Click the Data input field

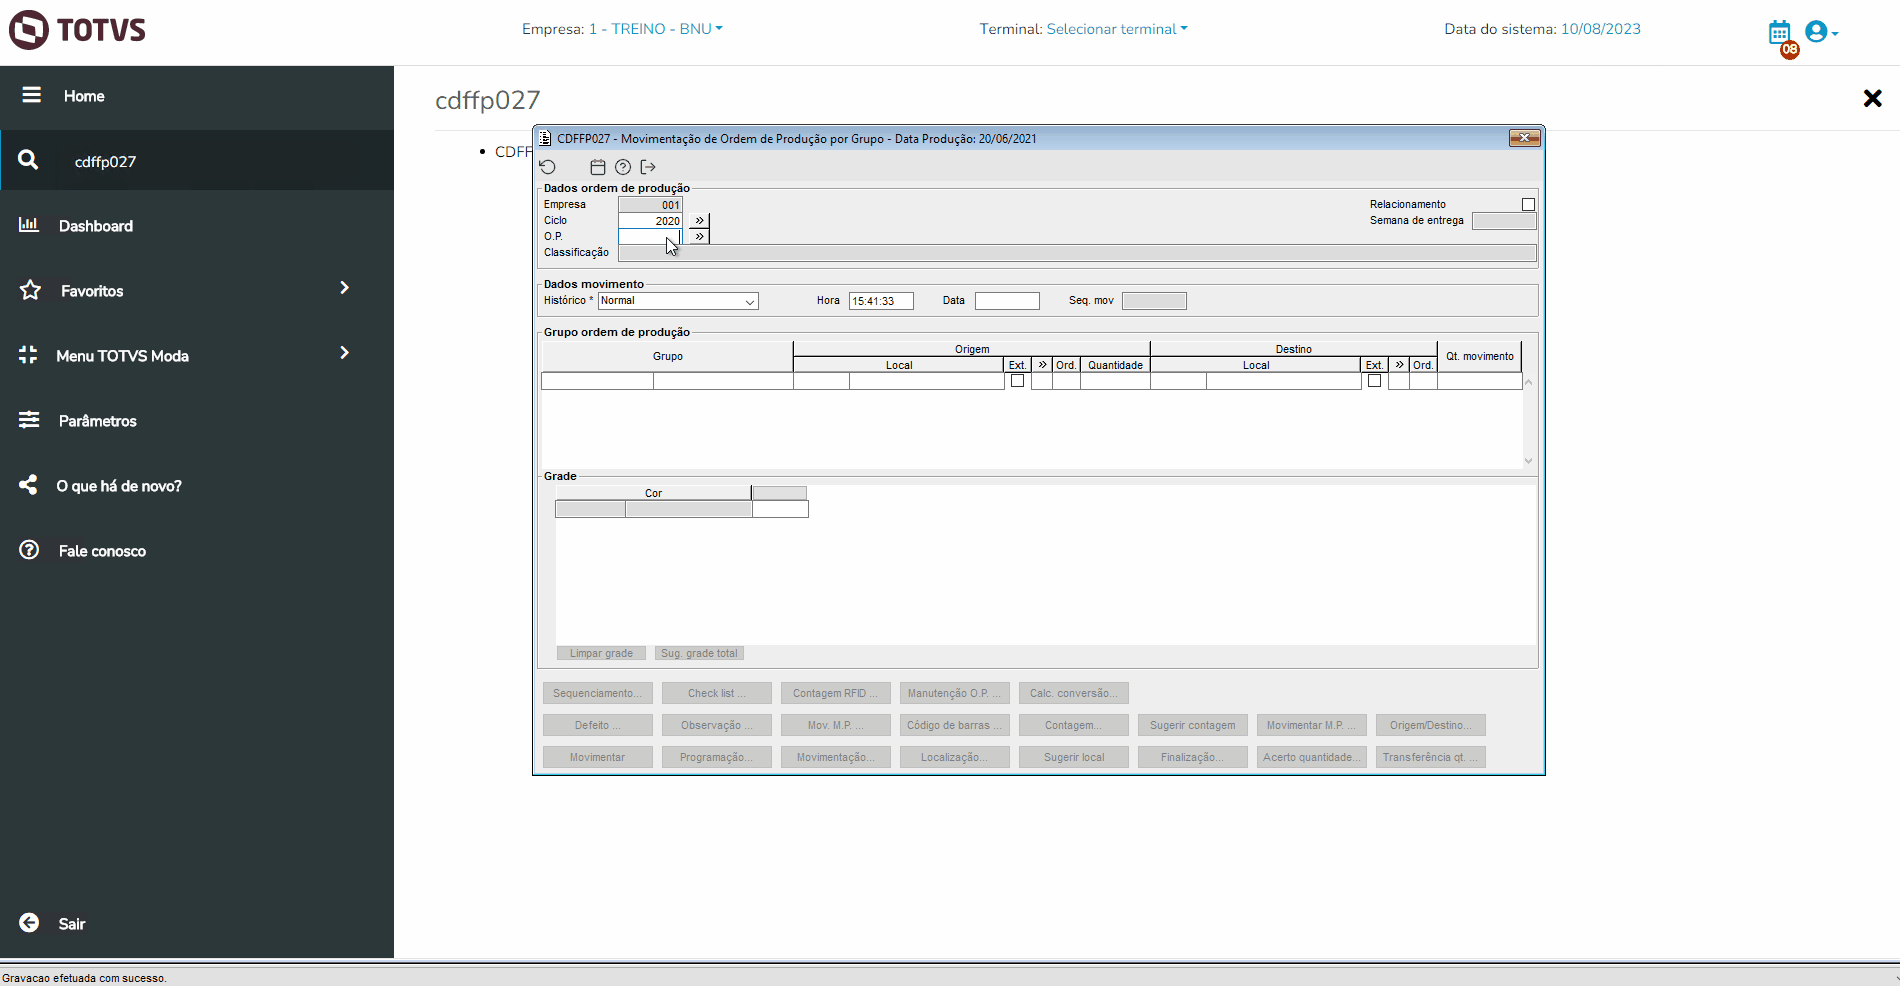[1007, 301]
